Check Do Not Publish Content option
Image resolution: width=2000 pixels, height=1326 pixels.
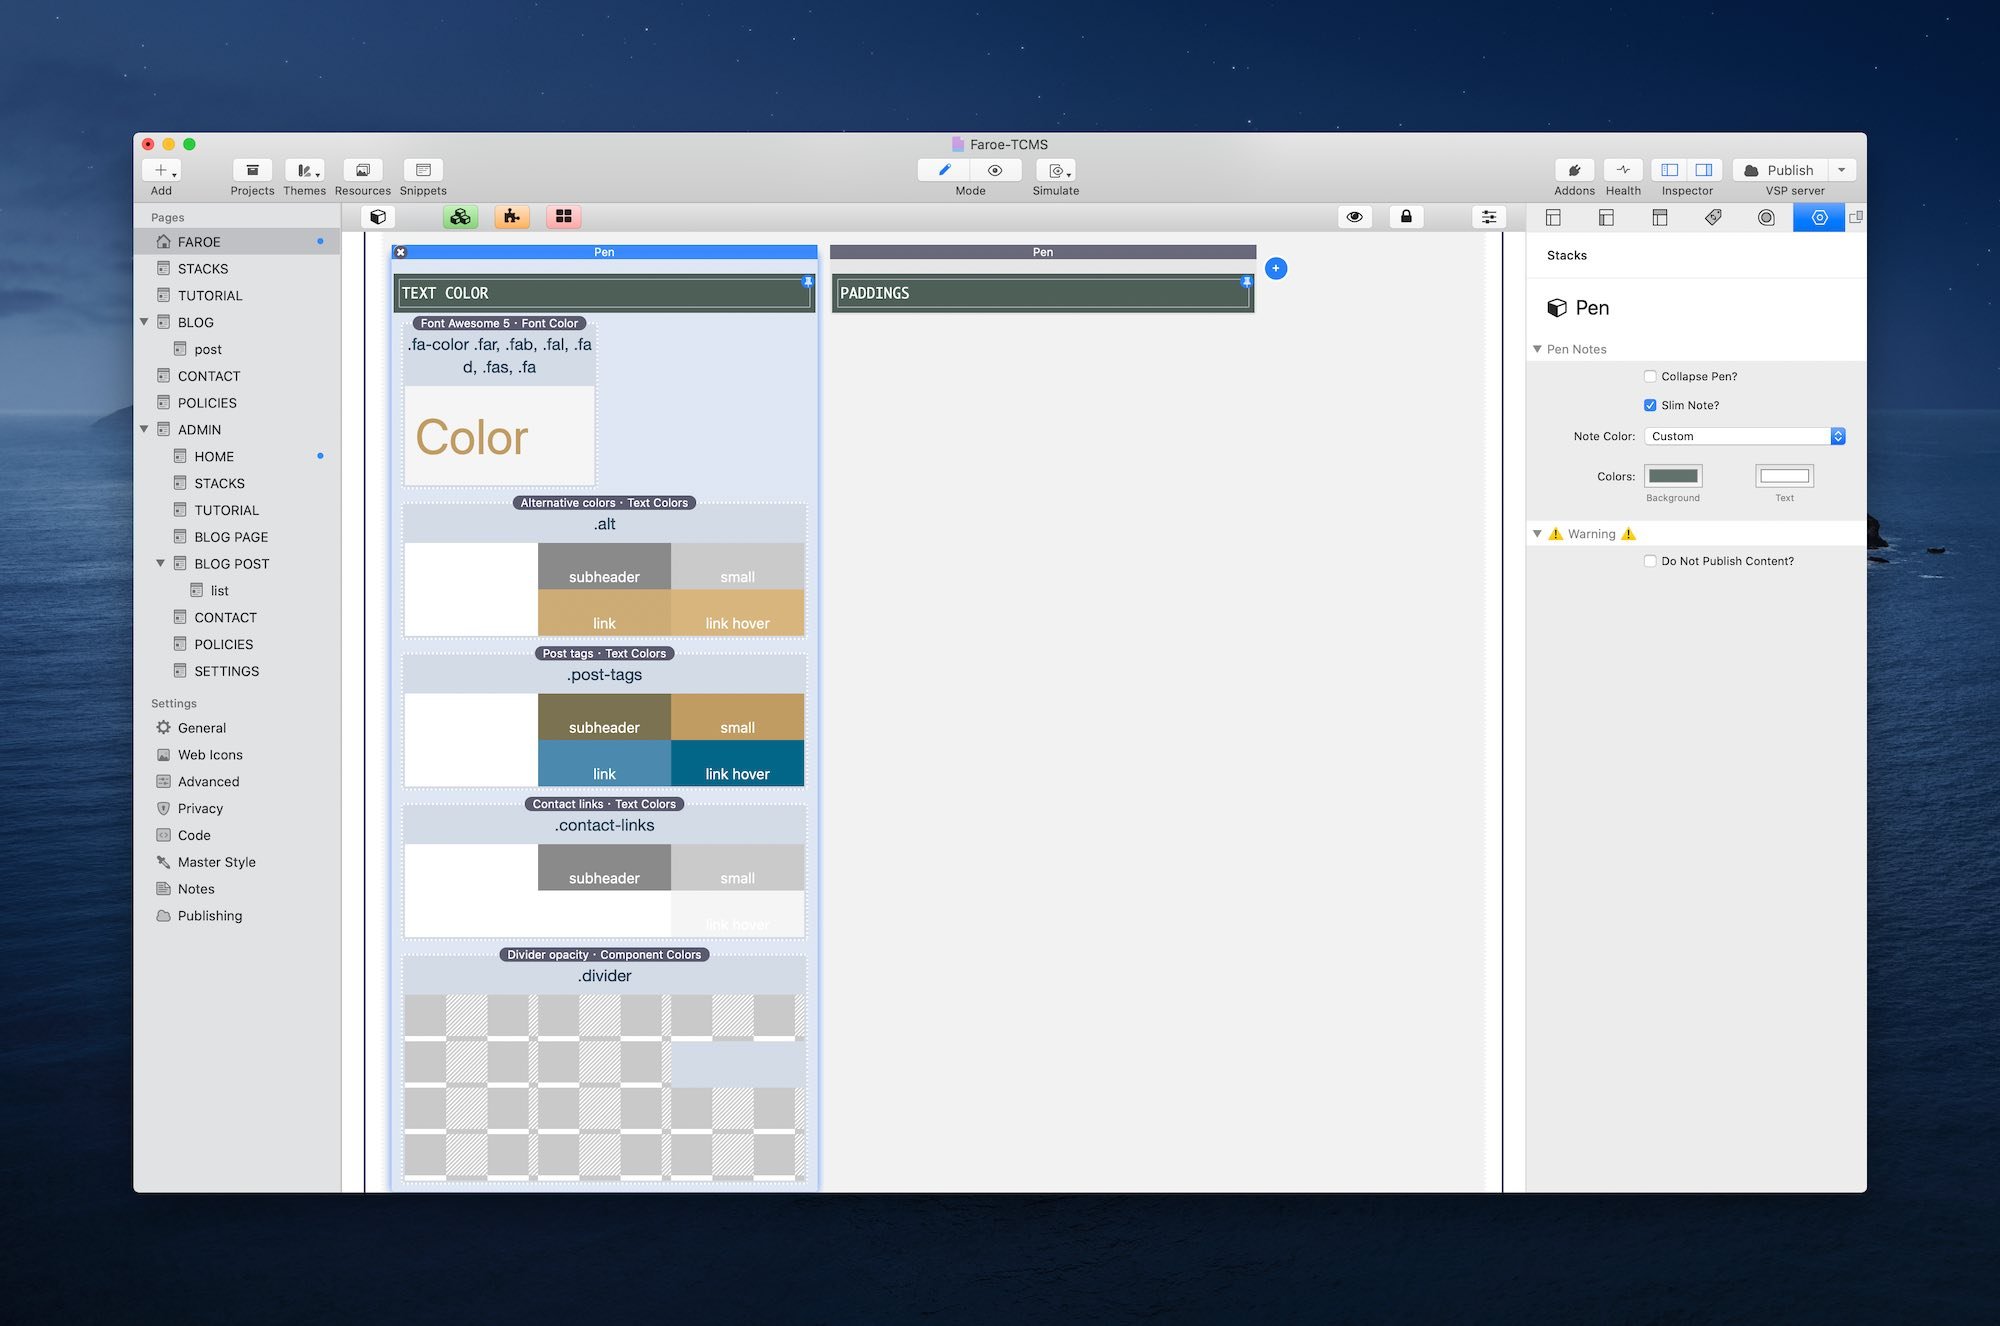1650,562
